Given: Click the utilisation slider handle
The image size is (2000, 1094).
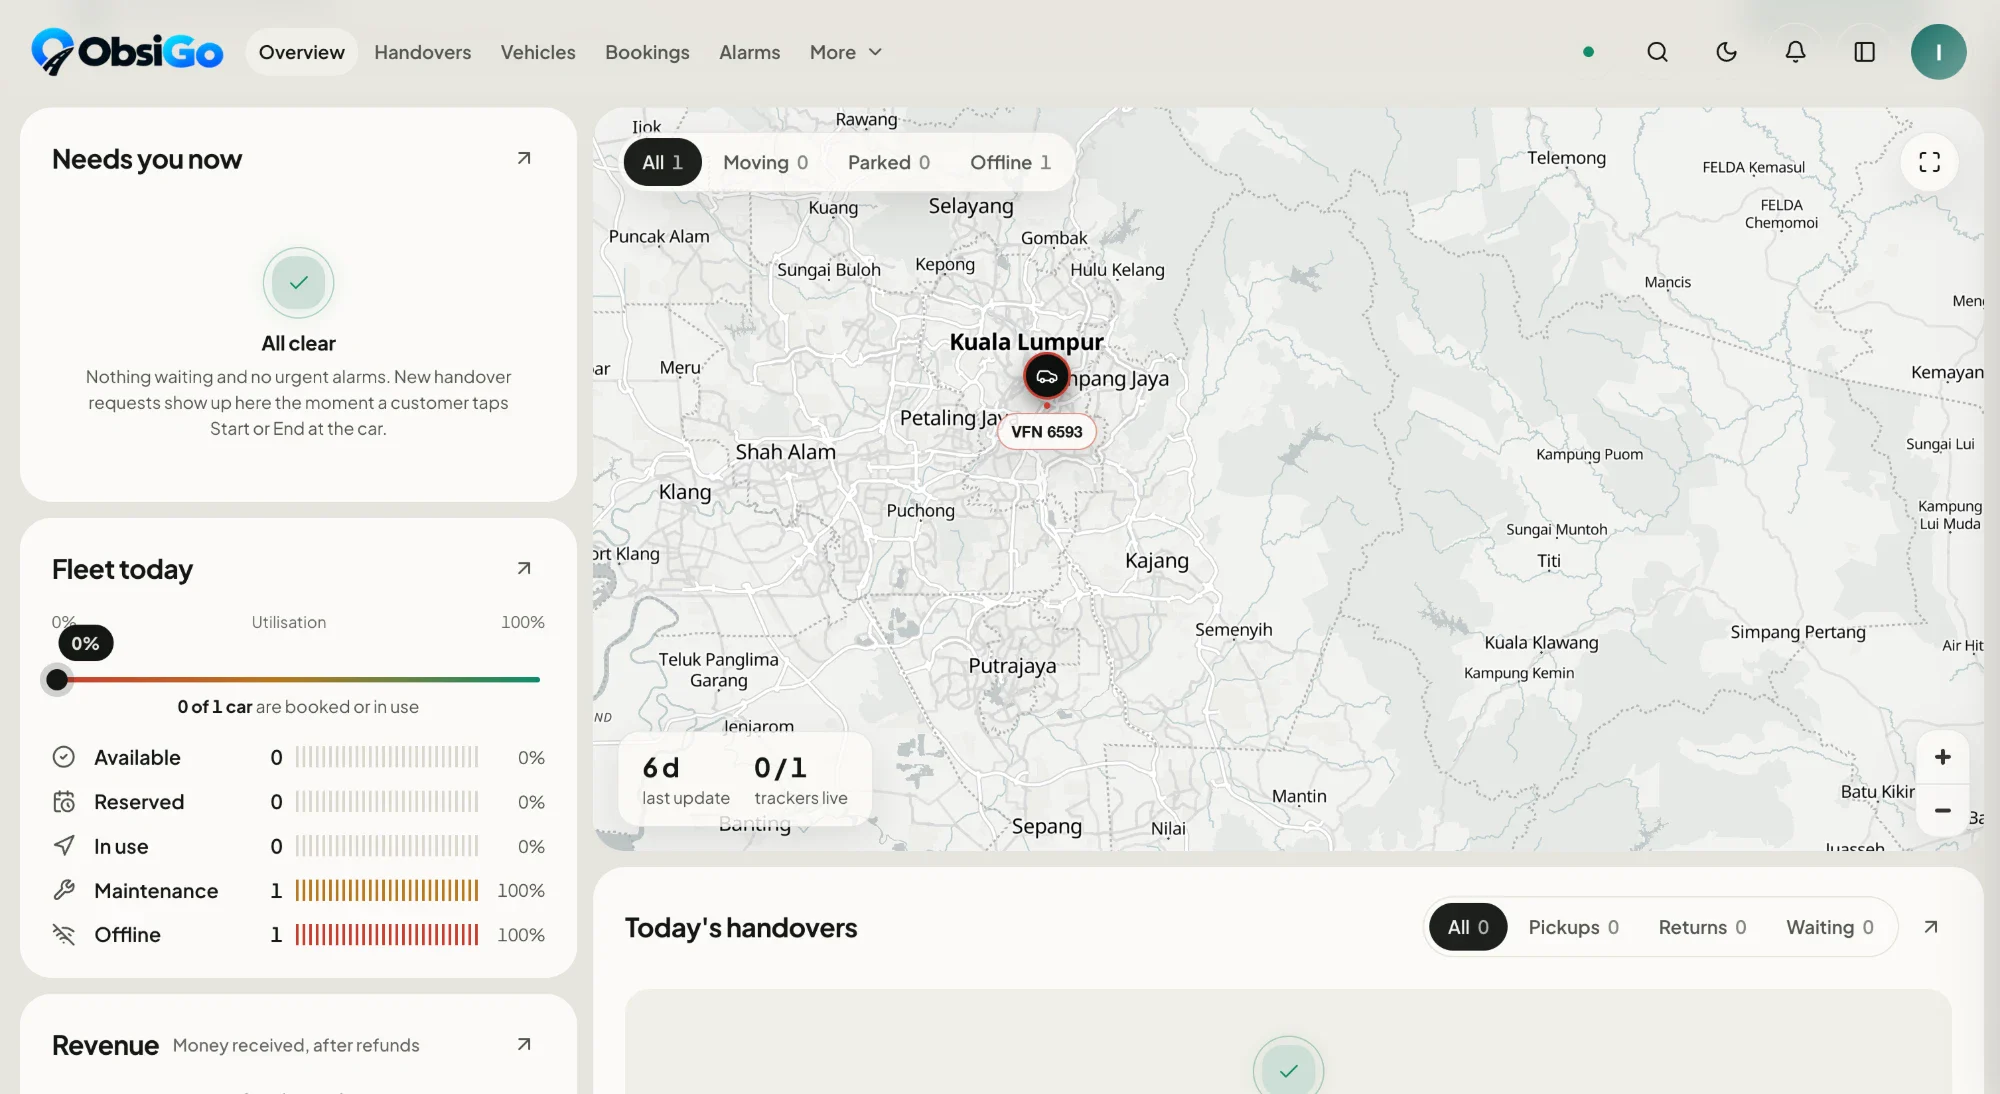Looking at the screenshot, I should click(x=57, y=680).
